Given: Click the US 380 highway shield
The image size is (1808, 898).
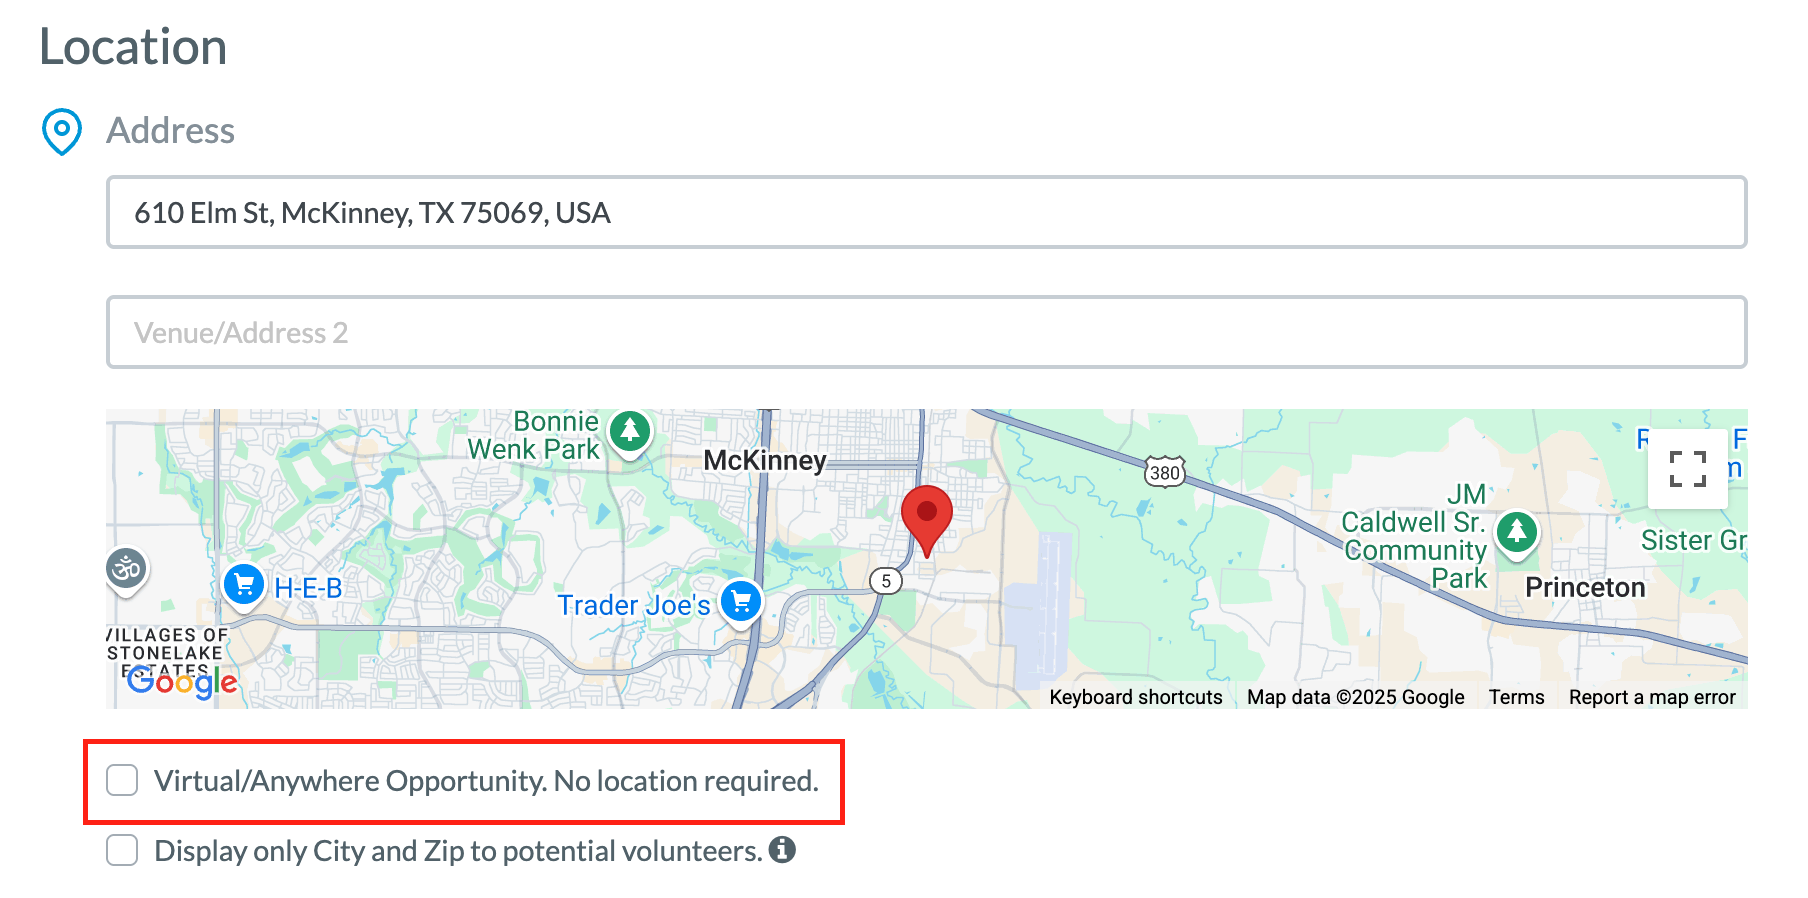Looking at the screenshot, I should [x=1165, y=472].
